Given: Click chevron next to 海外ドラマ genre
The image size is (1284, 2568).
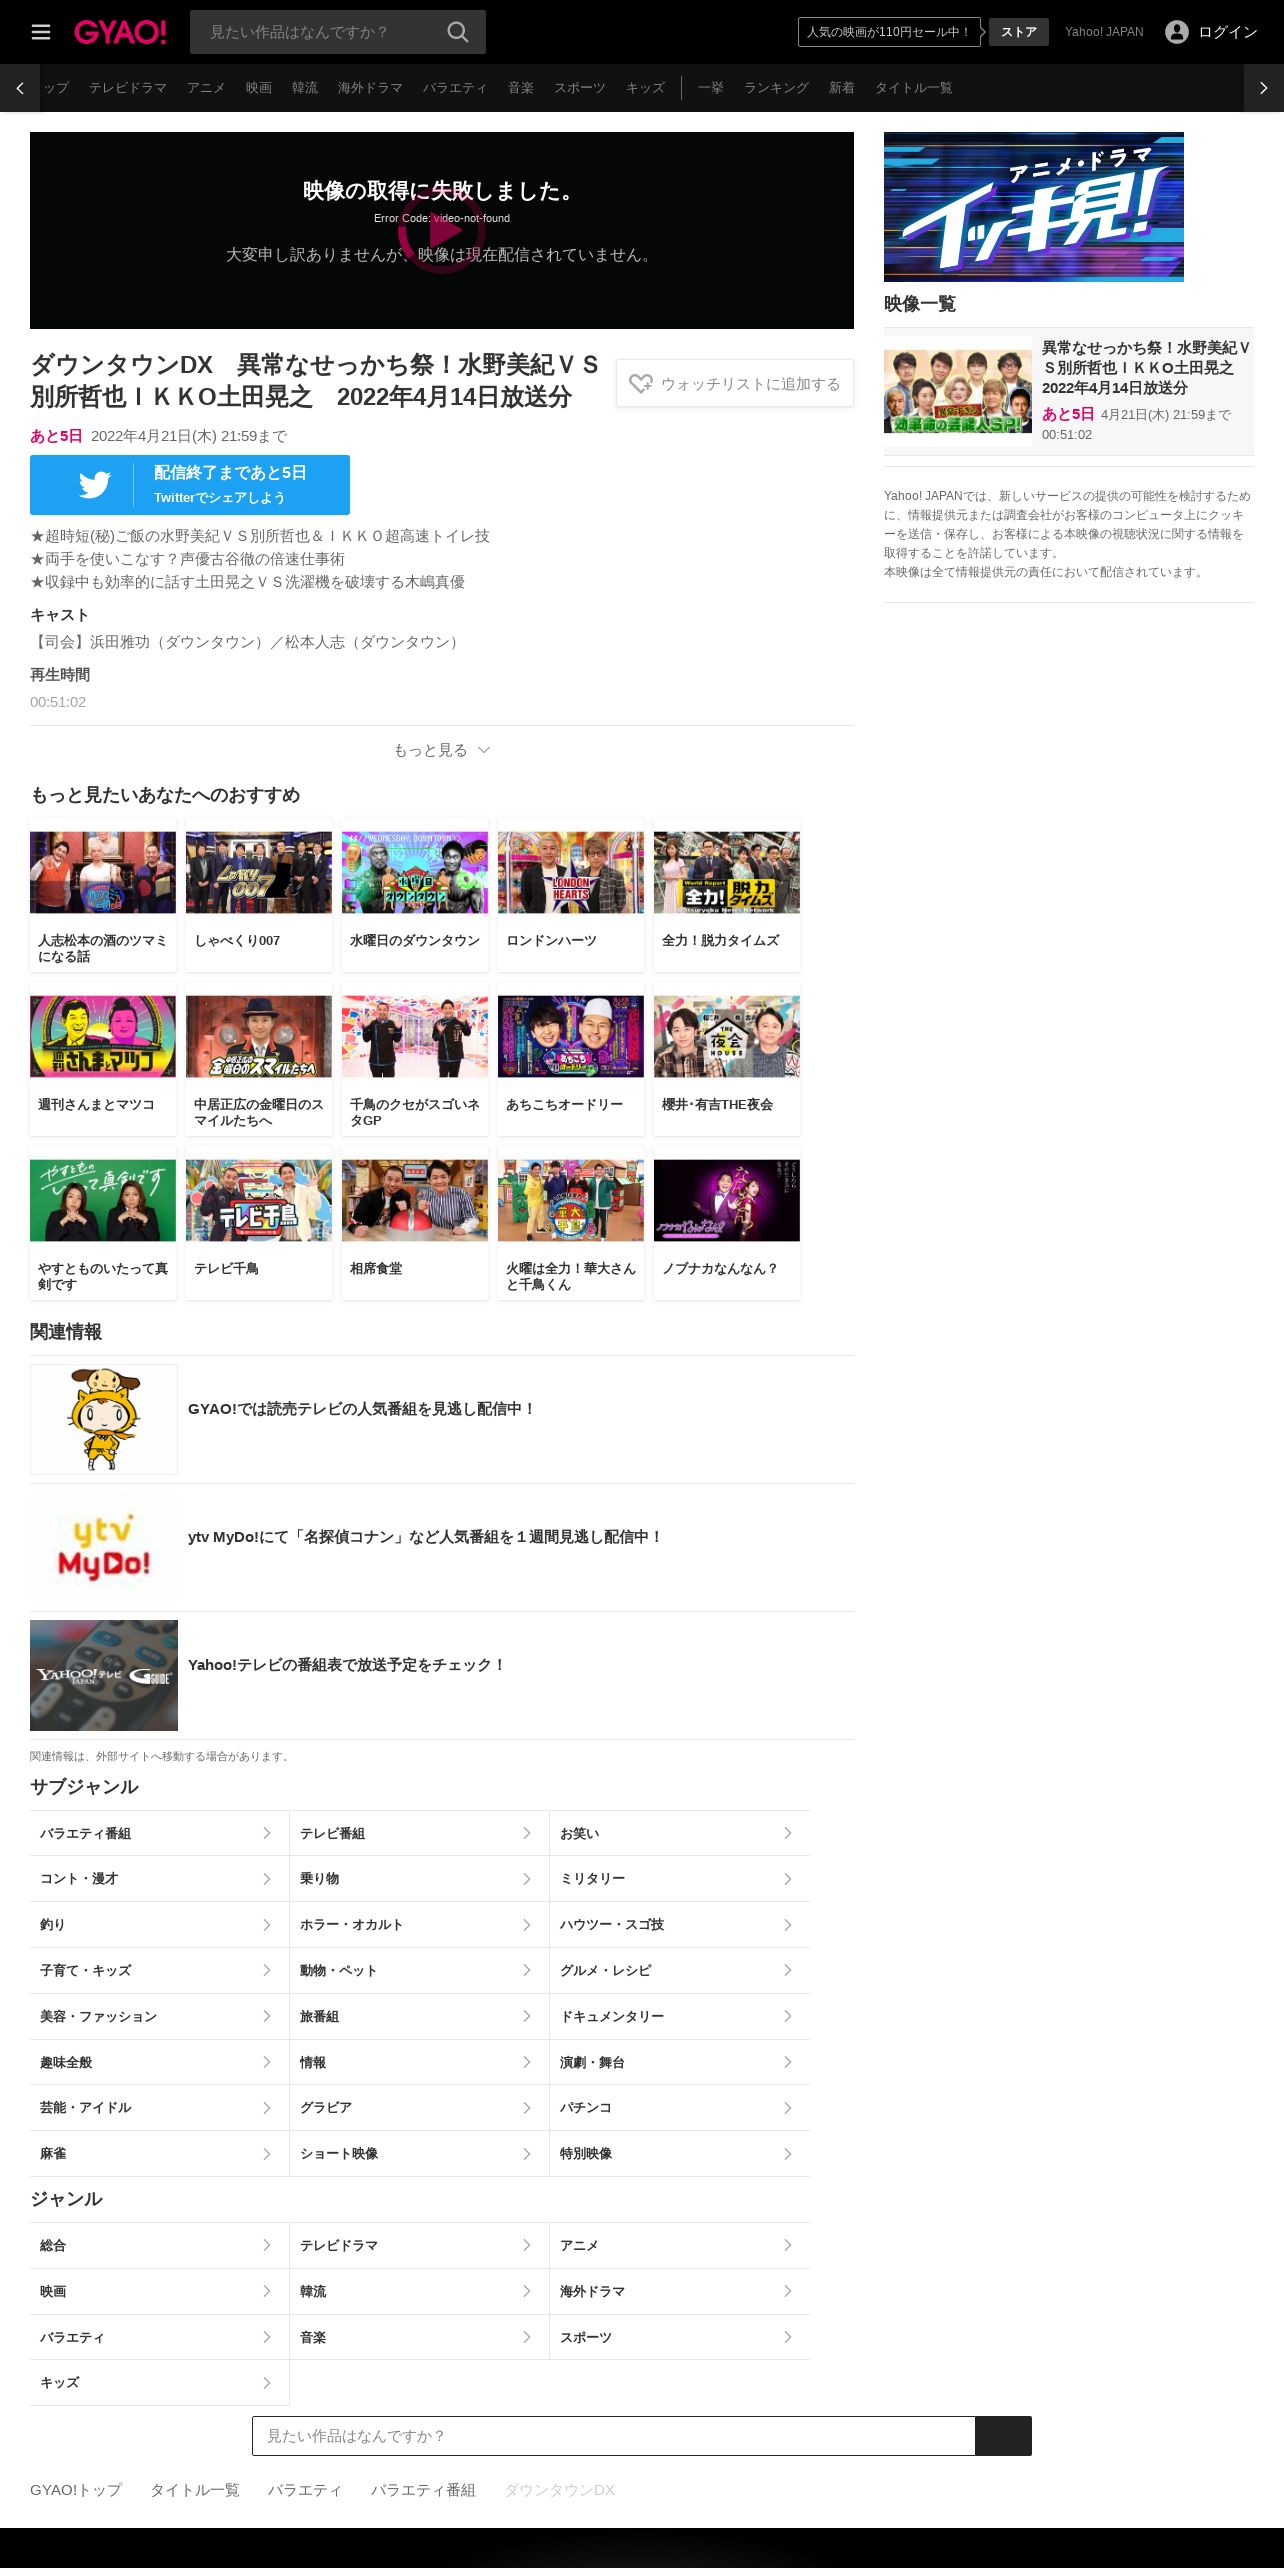Looking at the screenshot, I should click(x=788, y=2291).
